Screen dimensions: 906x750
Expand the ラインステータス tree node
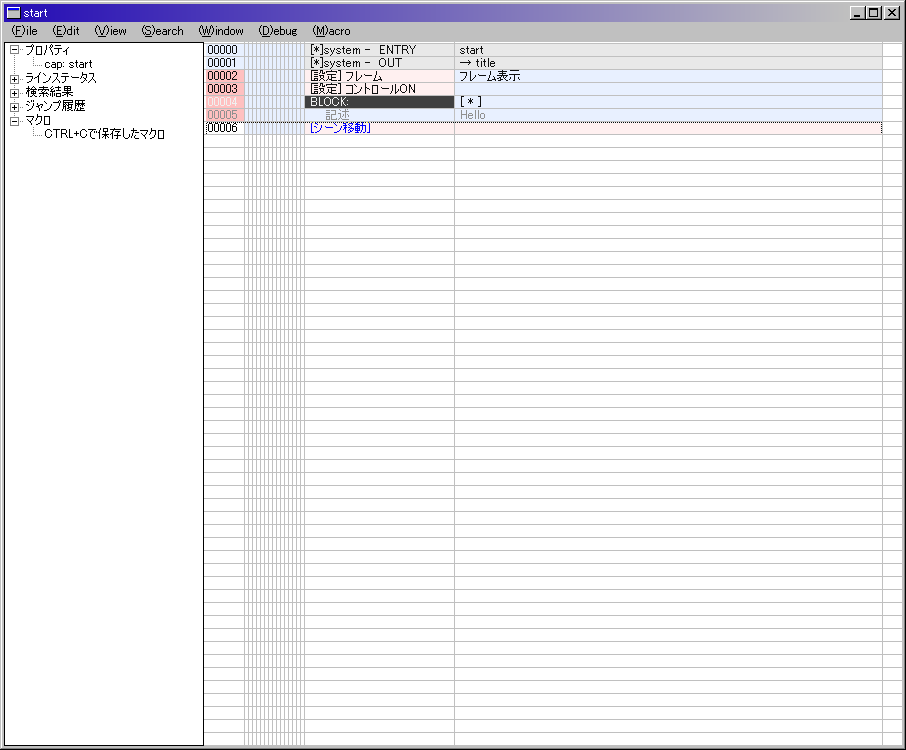pos(14,79)
